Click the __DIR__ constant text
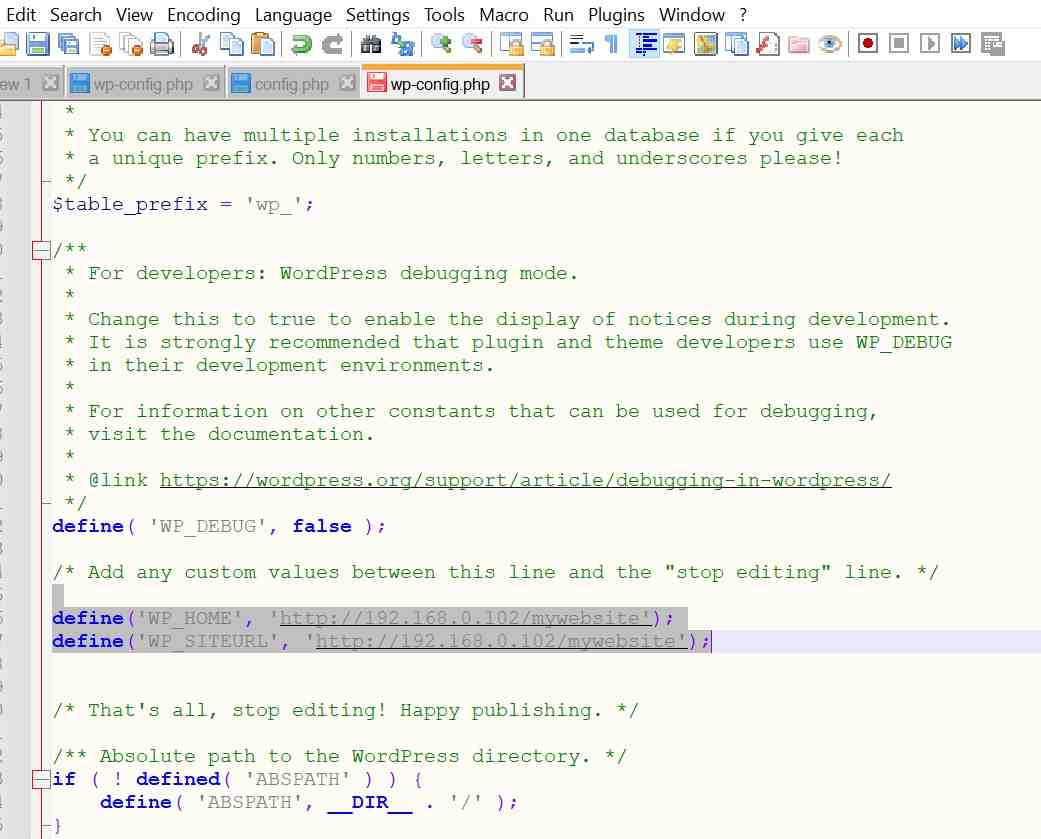 coord(370,802)
